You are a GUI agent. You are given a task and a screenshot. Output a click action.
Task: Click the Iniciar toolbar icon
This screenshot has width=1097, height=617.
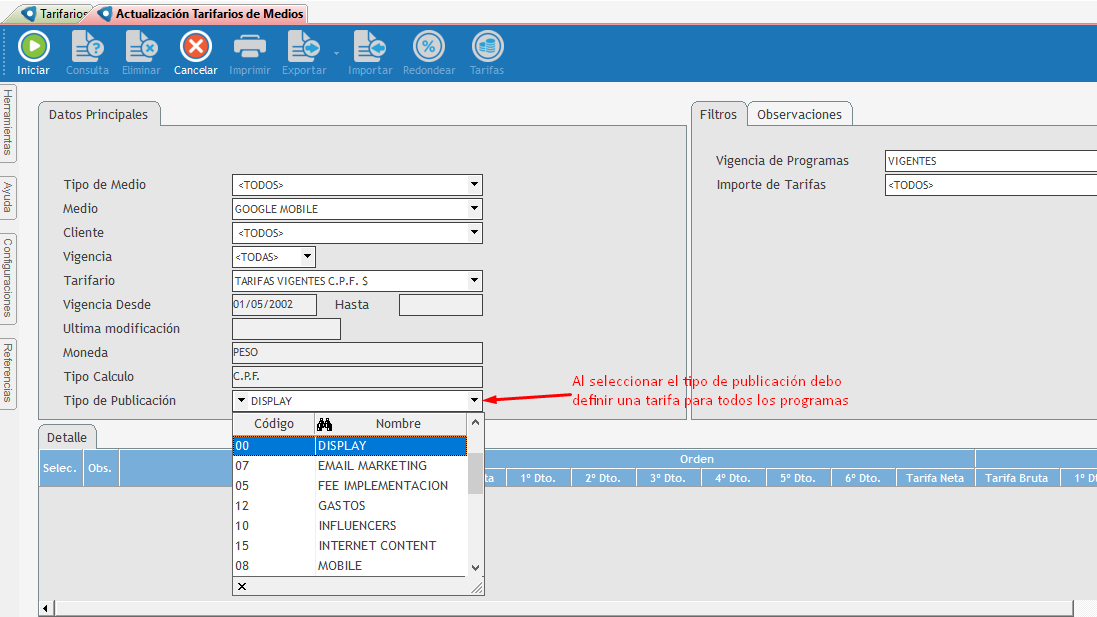(x=33, y=47)
